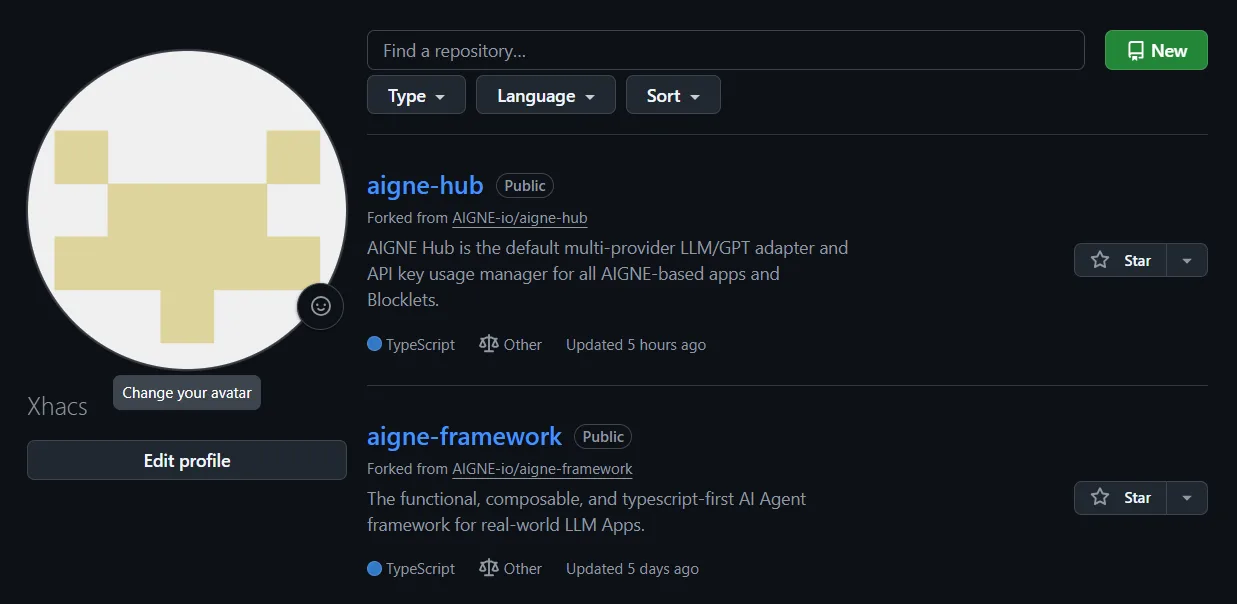
Task: Click TypeScript language dot for aigne-hub
Action: [374, 344]
